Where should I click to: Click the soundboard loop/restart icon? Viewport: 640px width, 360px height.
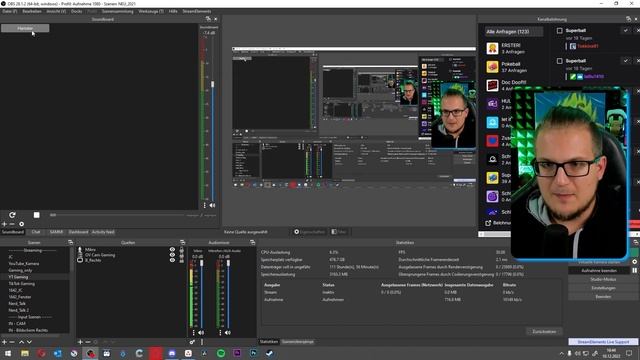click(x=12, y=215)
